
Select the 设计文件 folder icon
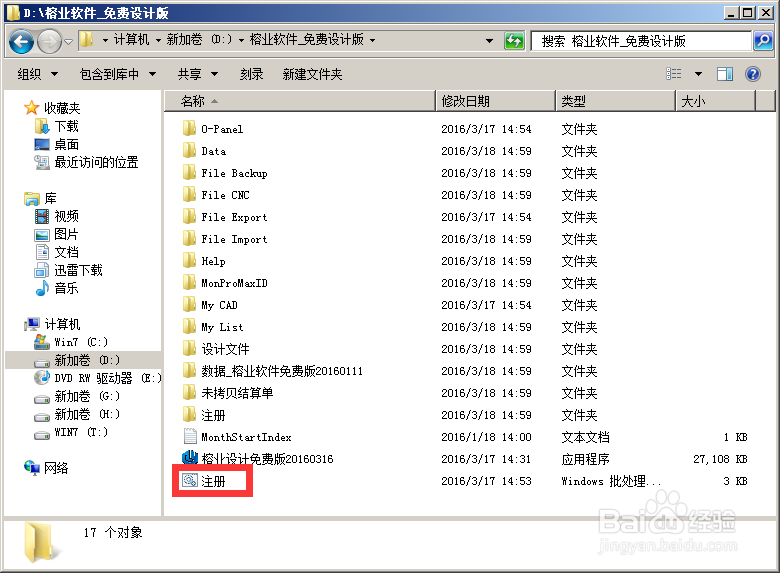tap(189, 348)
